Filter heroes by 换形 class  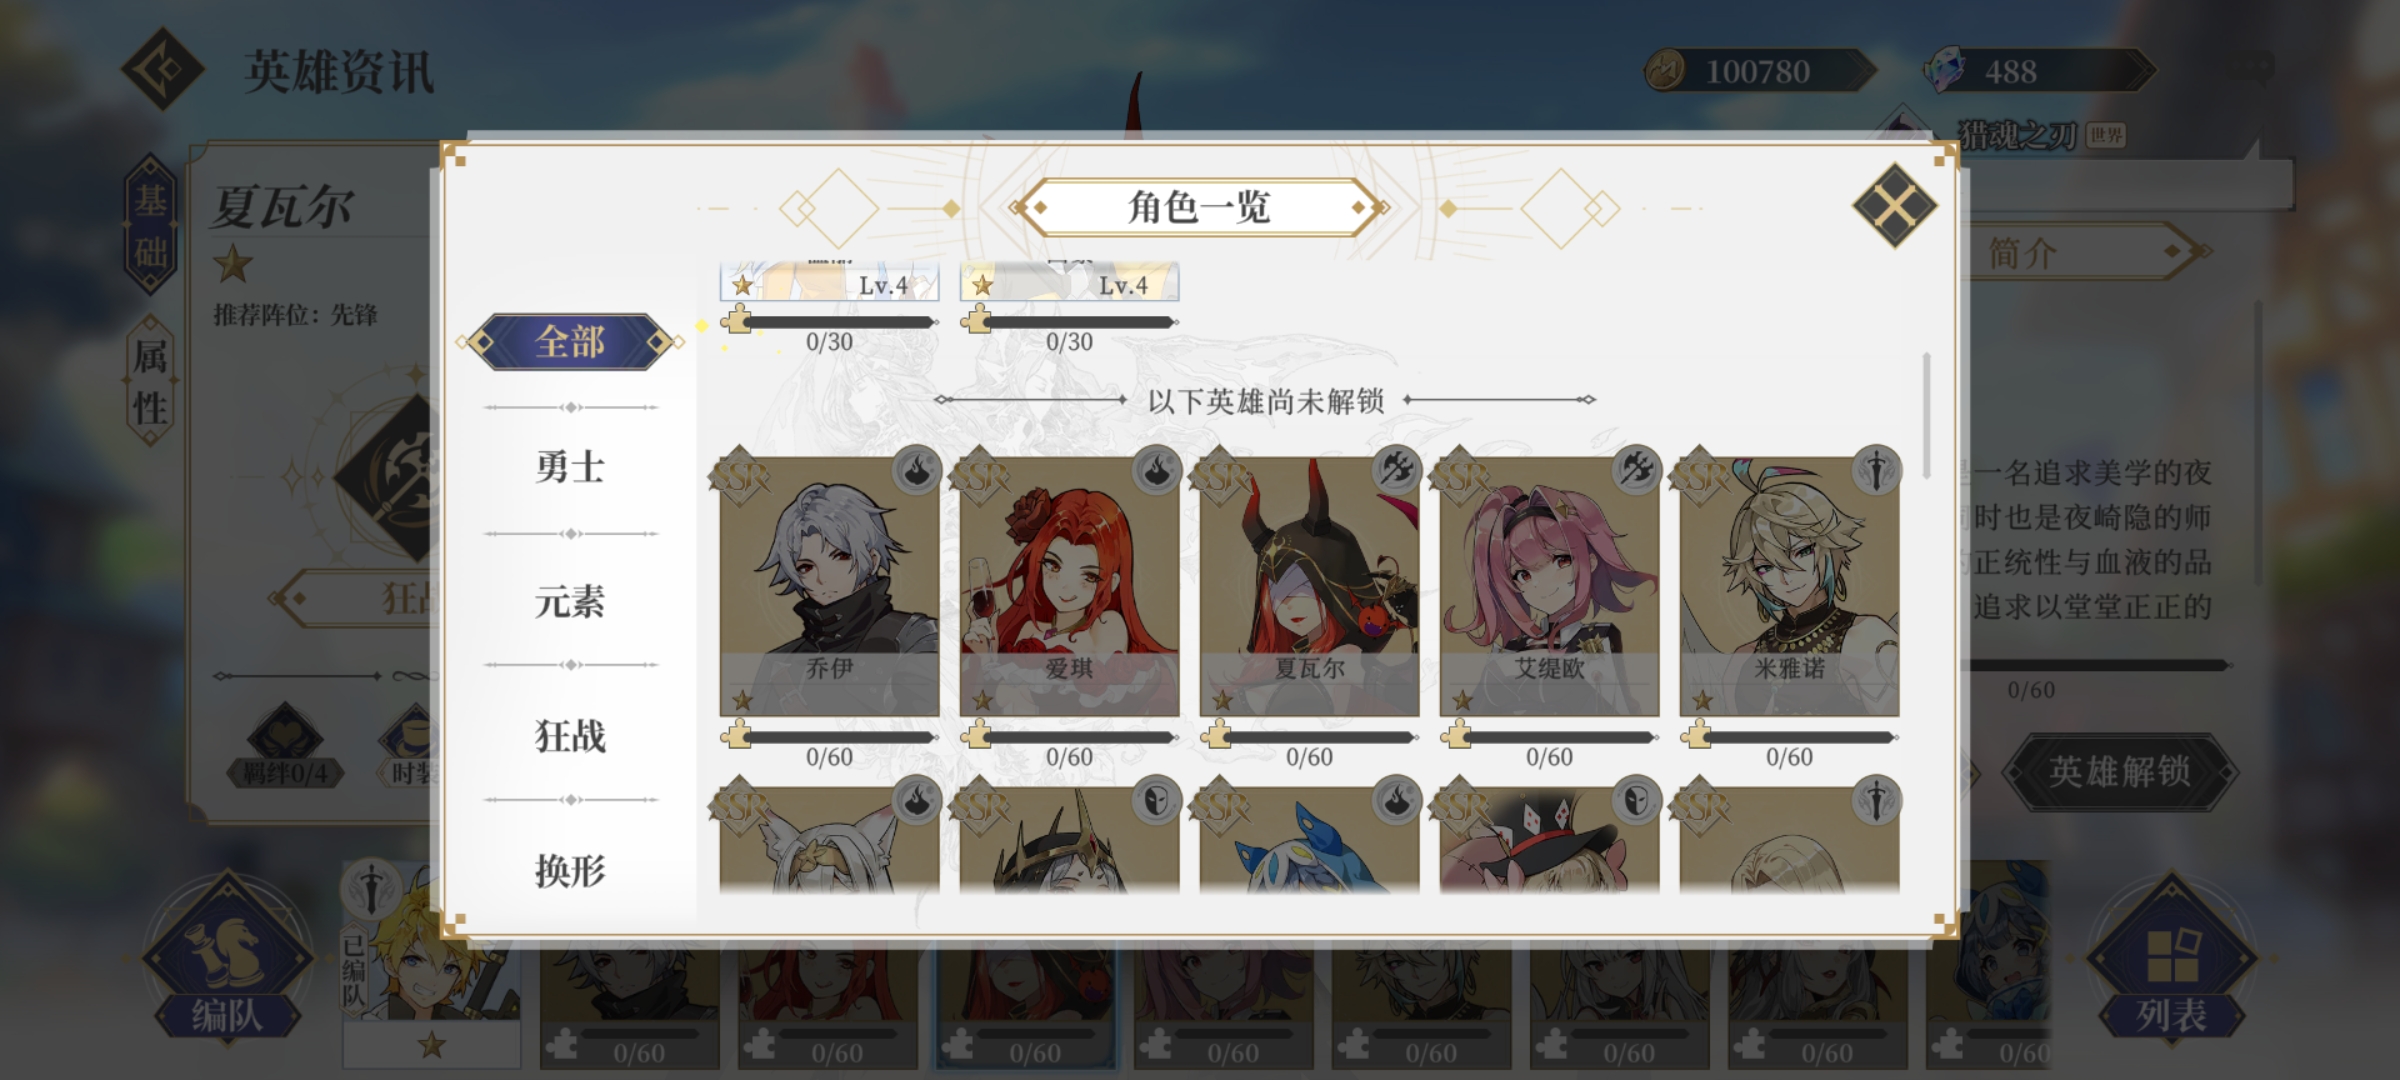point(570,870)
